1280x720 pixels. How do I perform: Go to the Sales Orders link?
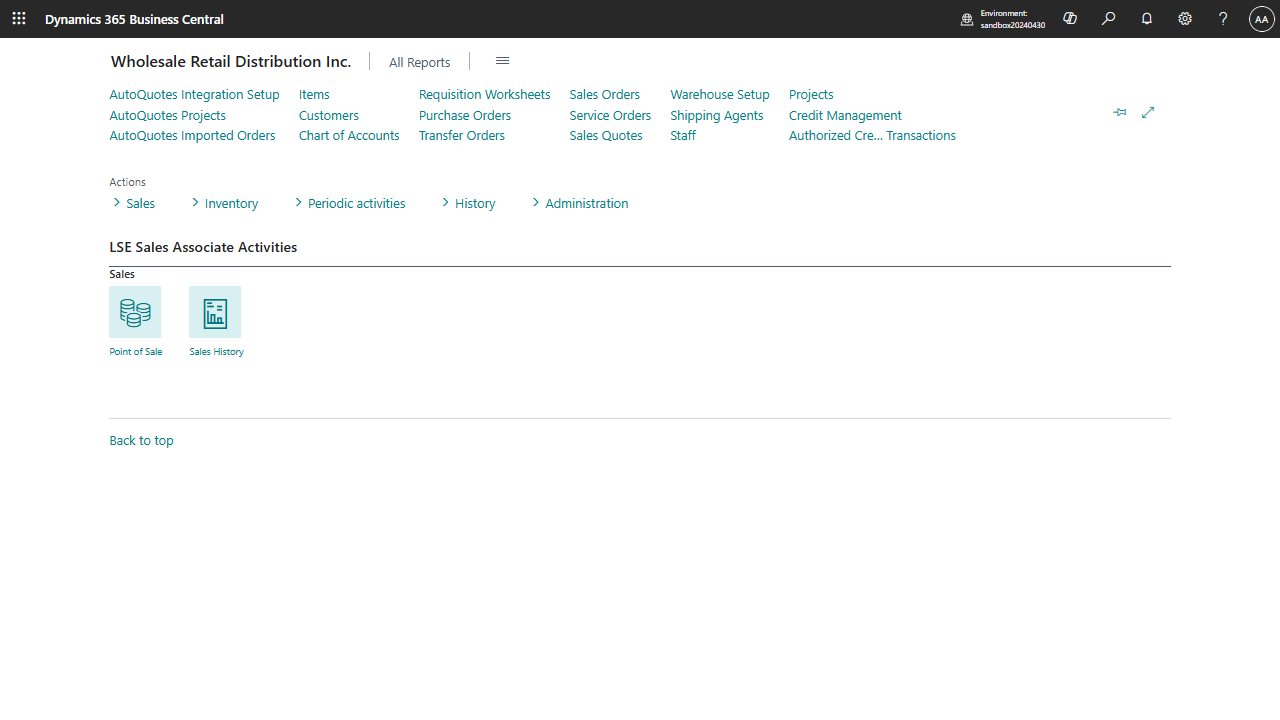click(604, 94)
